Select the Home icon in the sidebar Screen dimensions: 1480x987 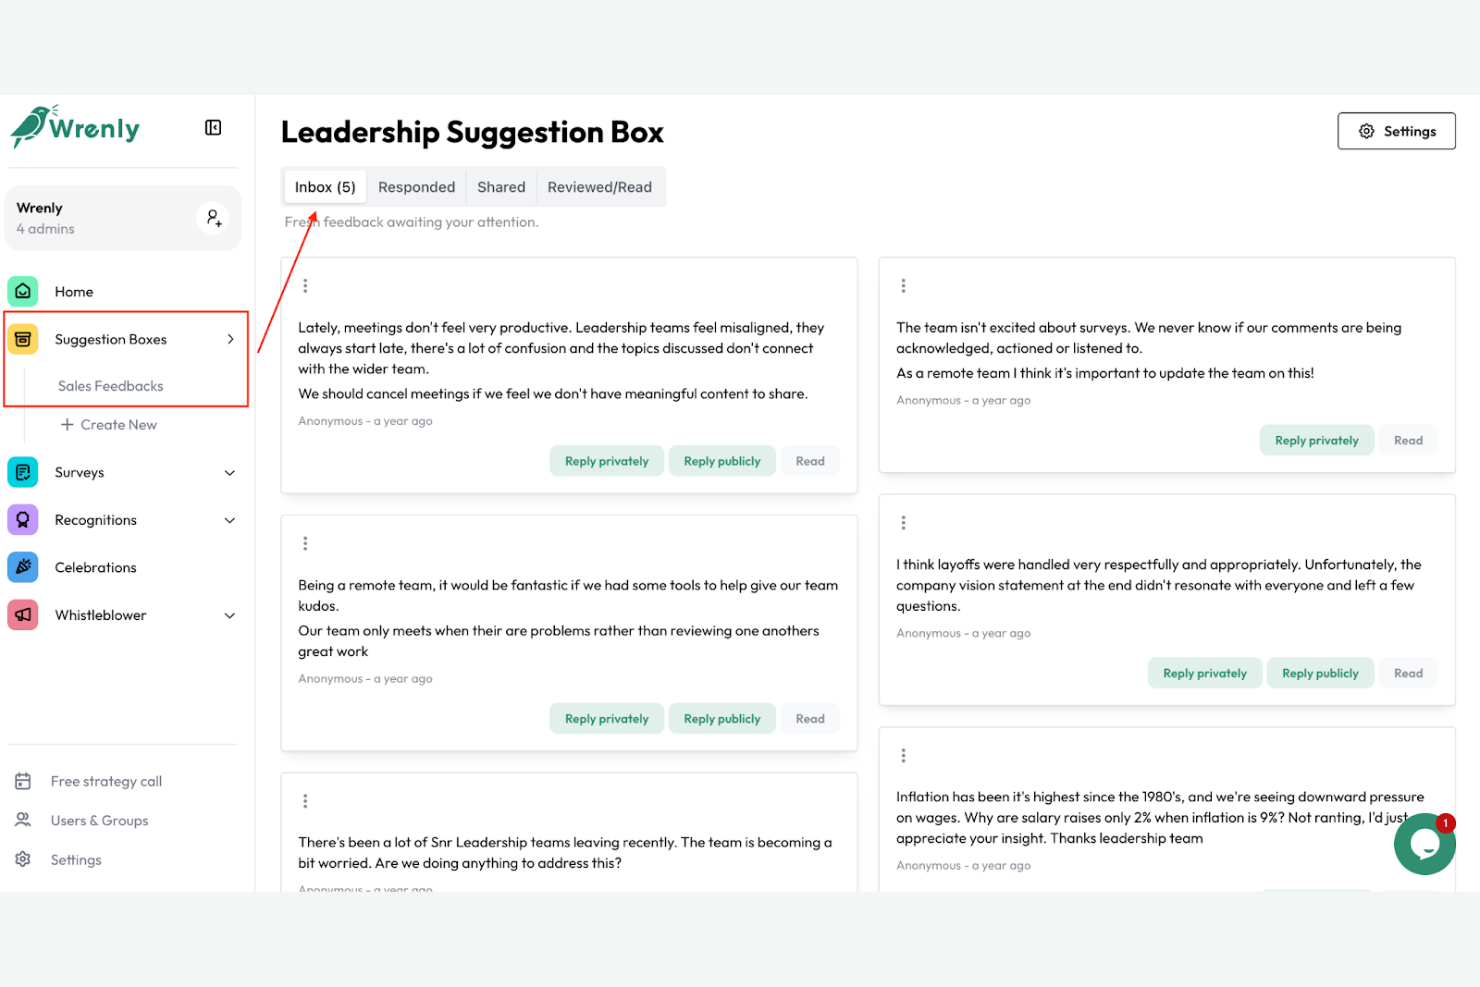tap(22, 291)
